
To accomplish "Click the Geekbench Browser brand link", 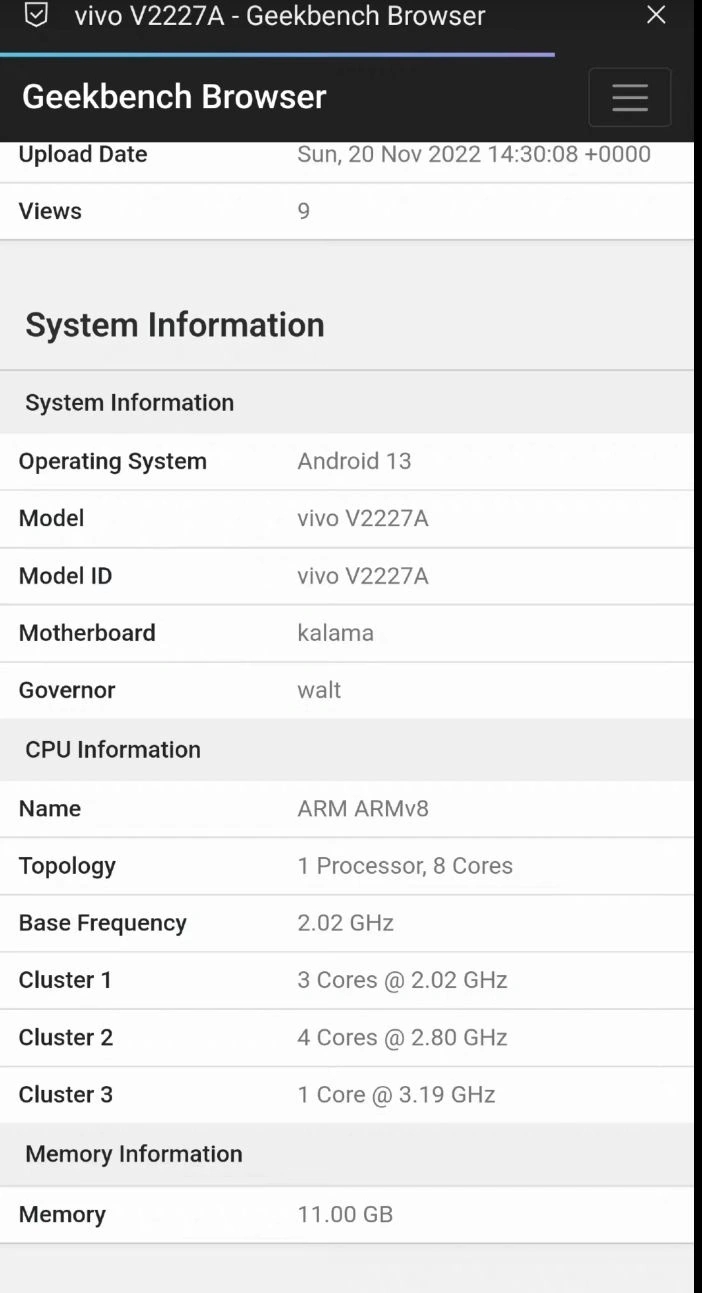I will [x=174, y=97].
